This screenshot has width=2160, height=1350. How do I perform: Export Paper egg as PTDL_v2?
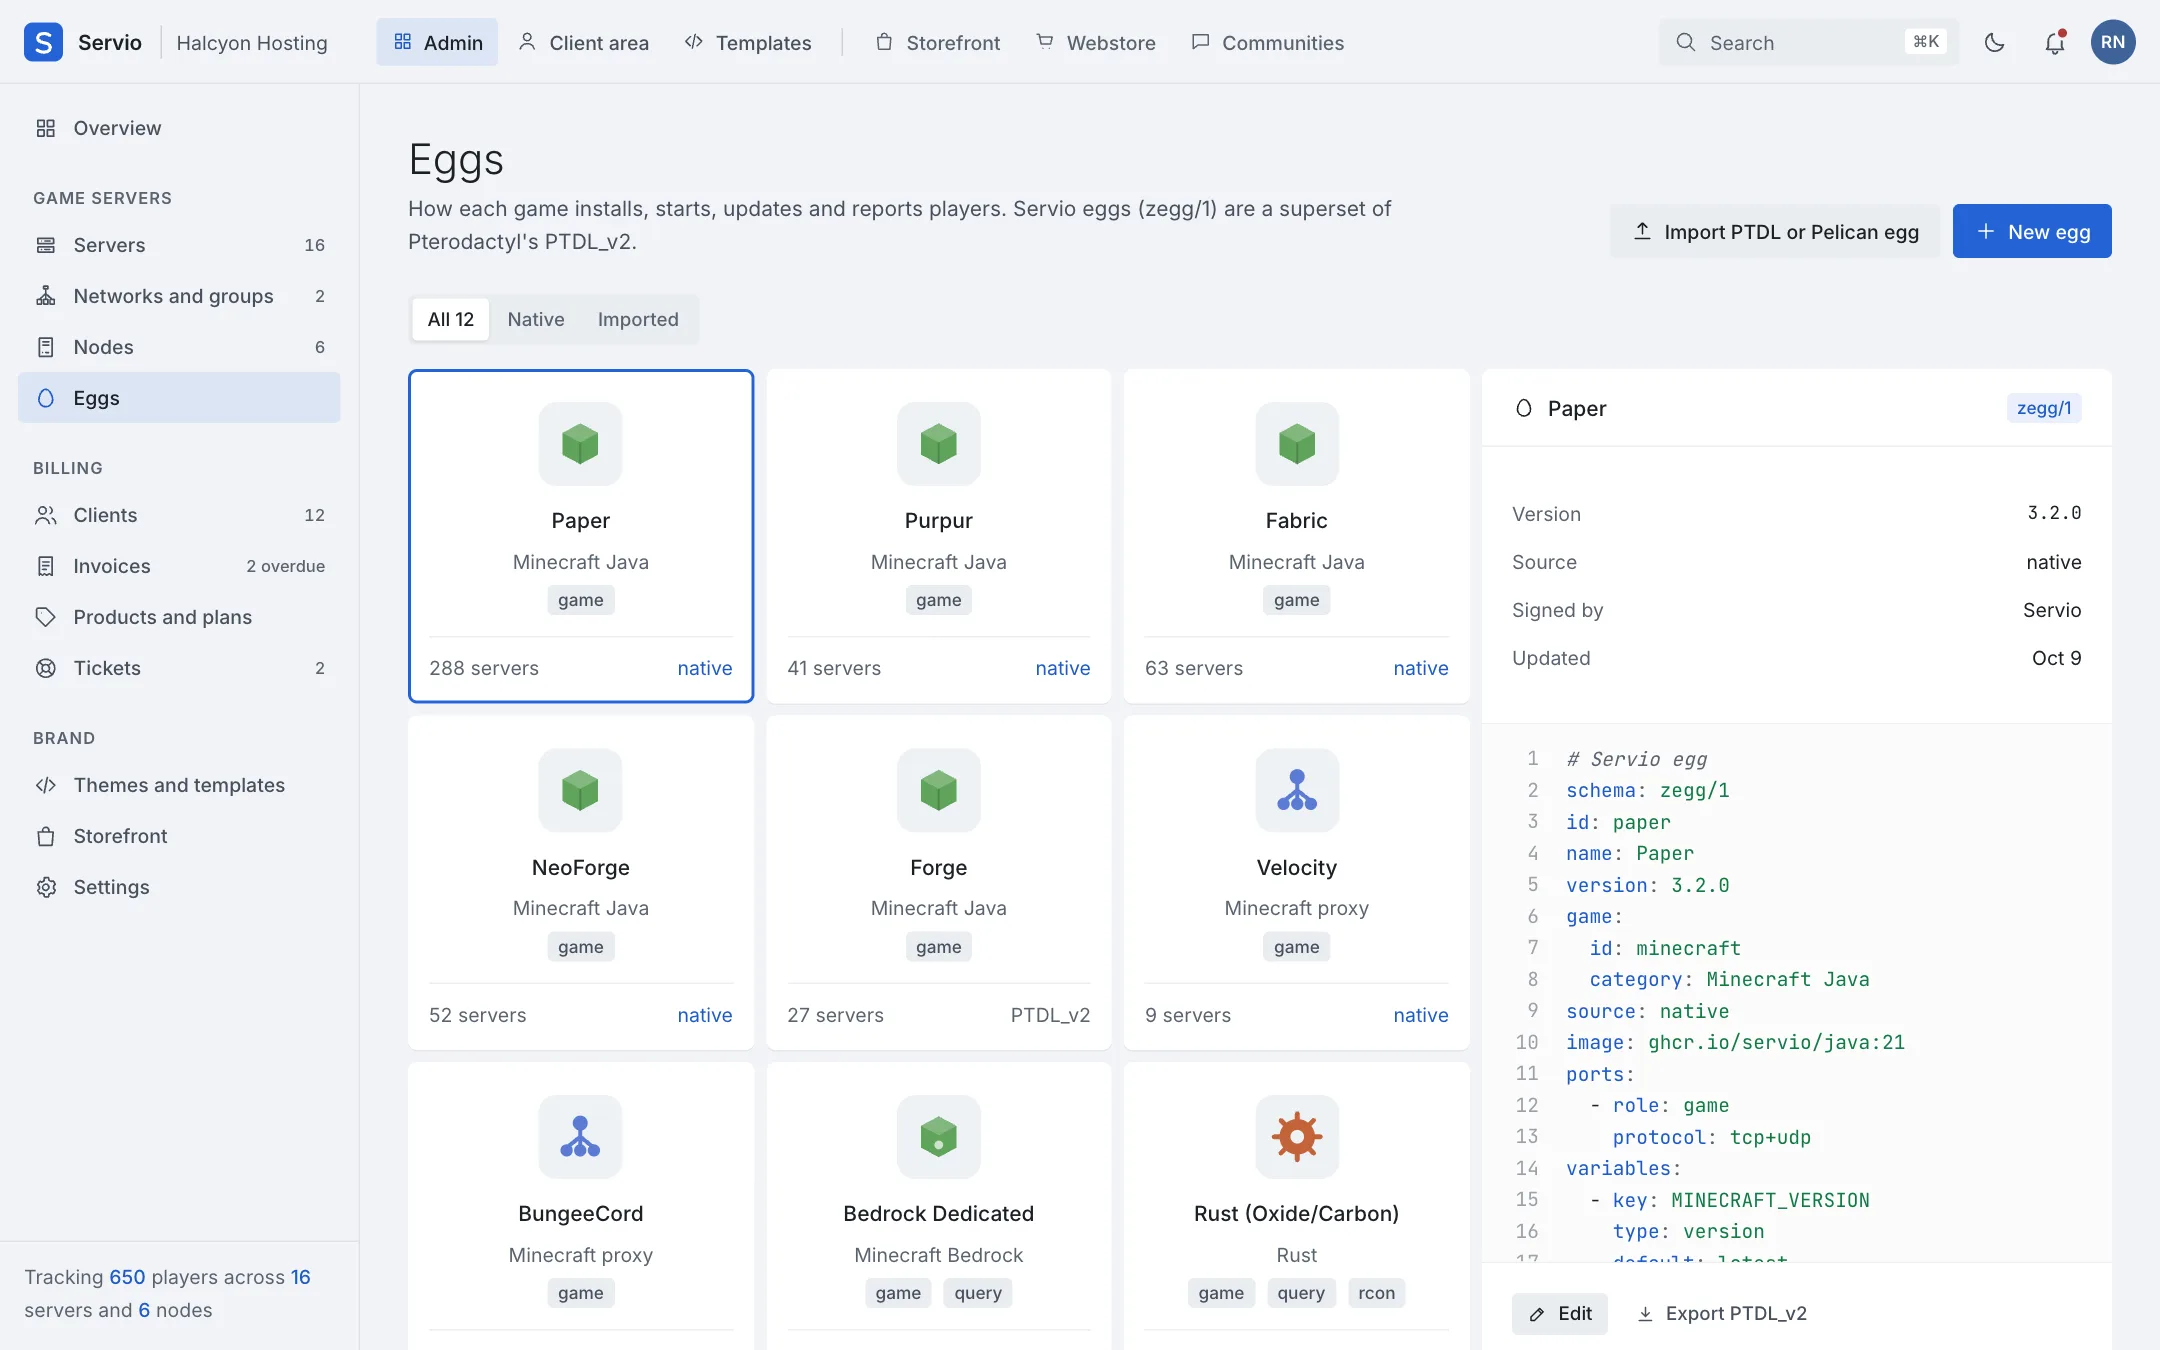pyautogui.click(x=1722, y=1313)
